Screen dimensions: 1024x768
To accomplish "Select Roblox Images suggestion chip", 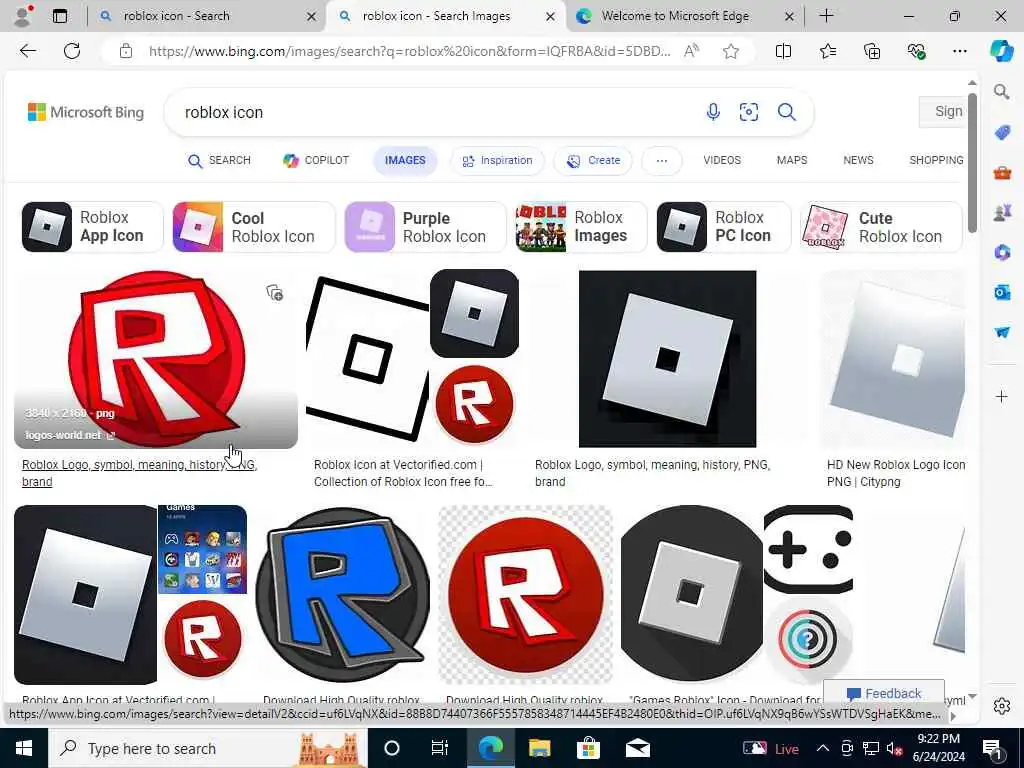I will click(581, 227).
